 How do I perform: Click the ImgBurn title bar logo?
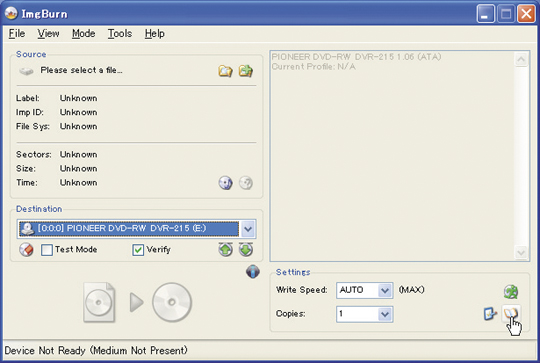tap(11, 13)
